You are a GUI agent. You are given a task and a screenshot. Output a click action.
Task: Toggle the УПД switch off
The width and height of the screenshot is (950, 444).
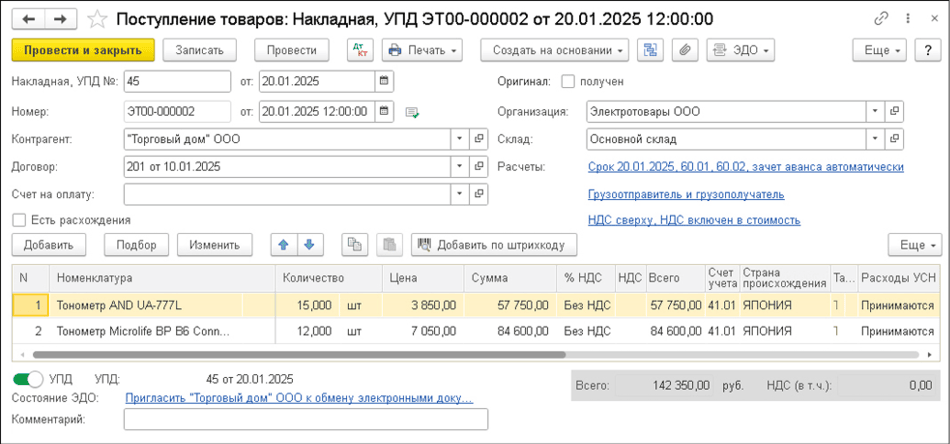(x=28, y=379)
